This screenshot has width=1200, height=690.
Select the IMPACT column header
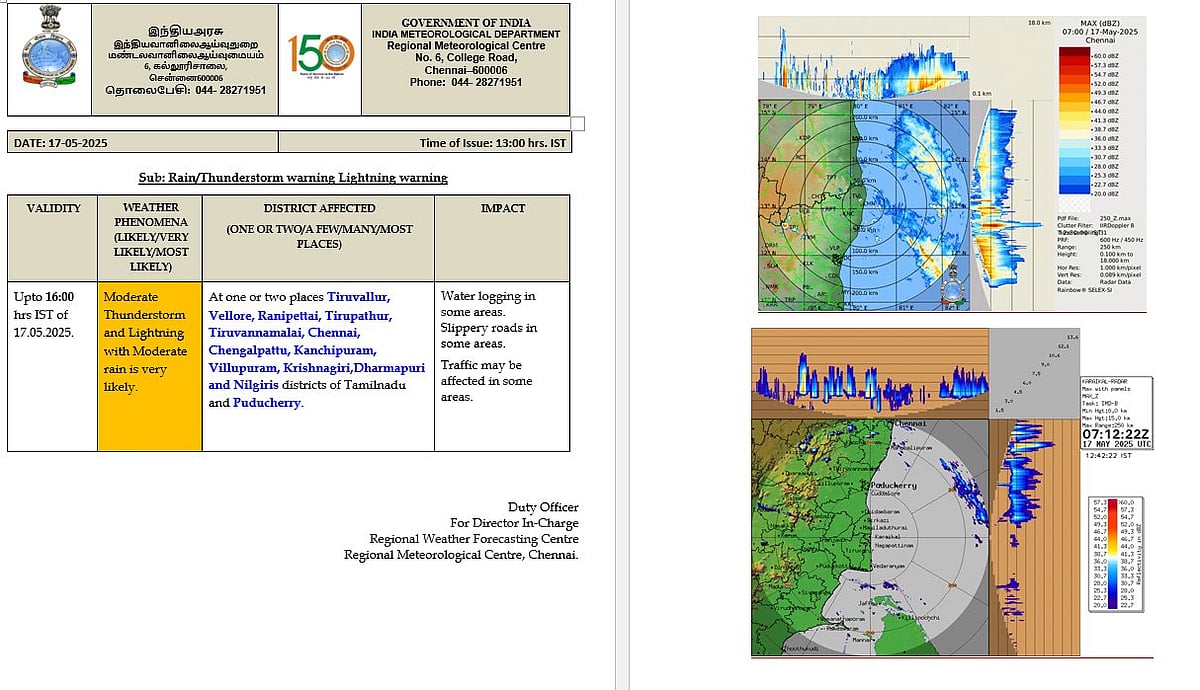click(x=502, y=208)
